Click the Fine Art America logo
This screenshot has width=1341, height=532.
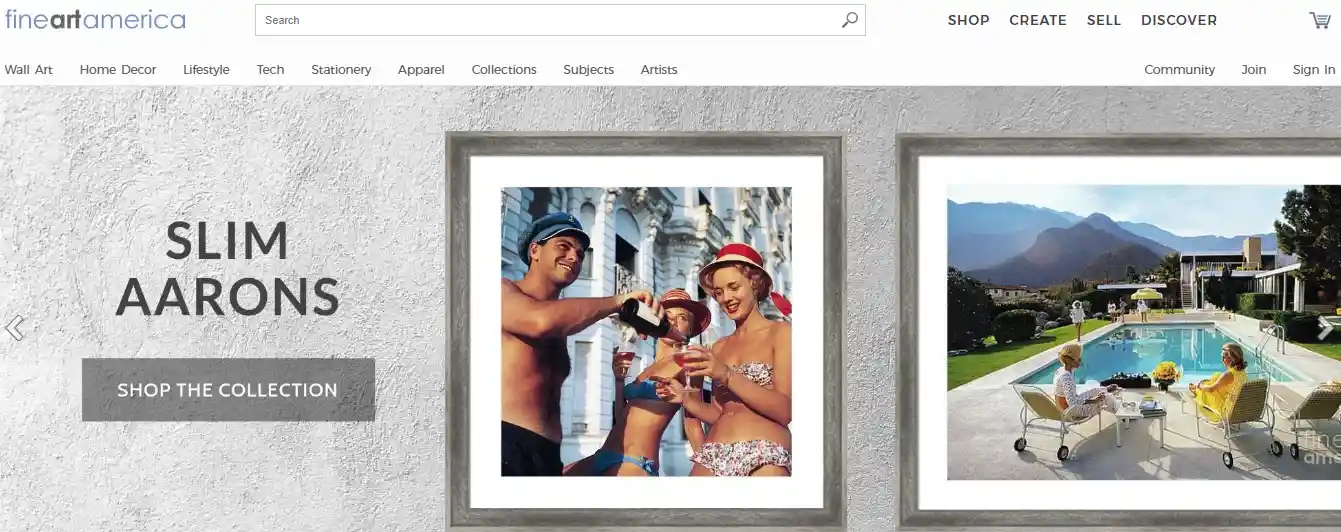(94, 19)
